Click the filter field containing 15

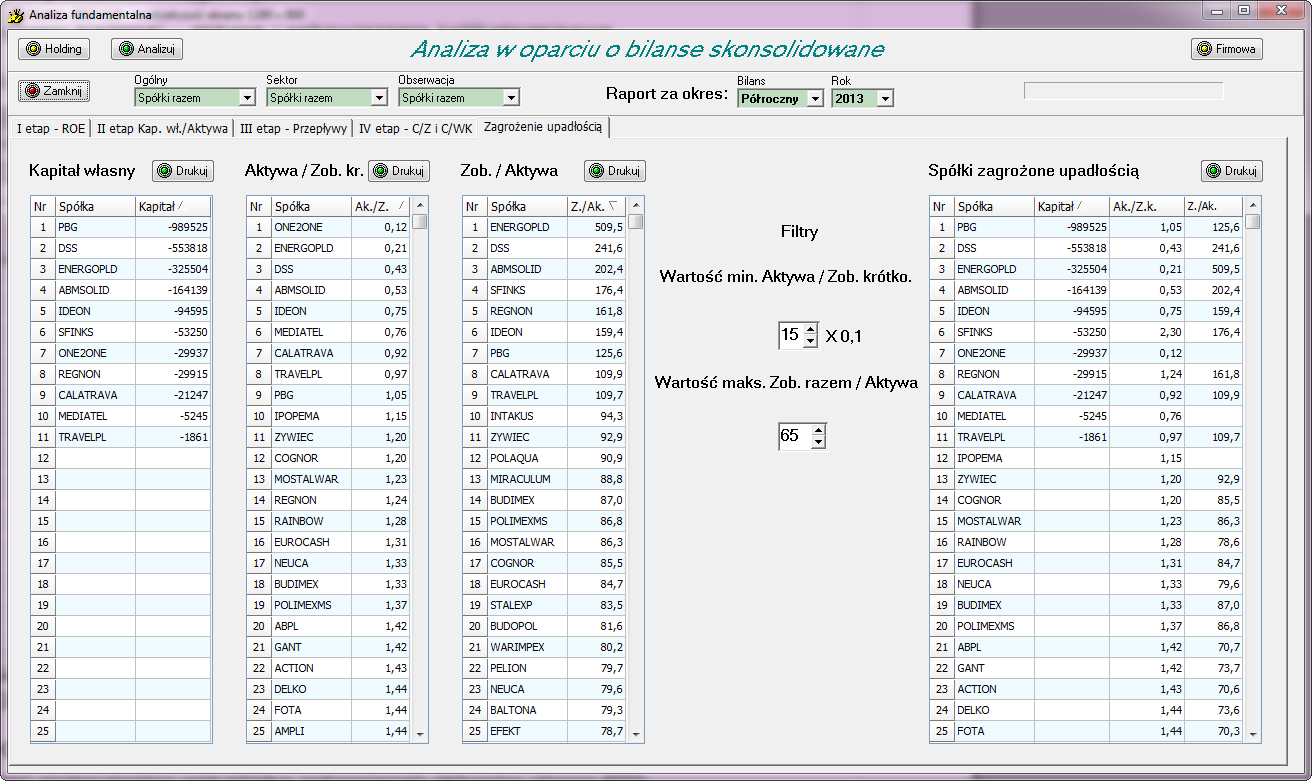[791, 335]
